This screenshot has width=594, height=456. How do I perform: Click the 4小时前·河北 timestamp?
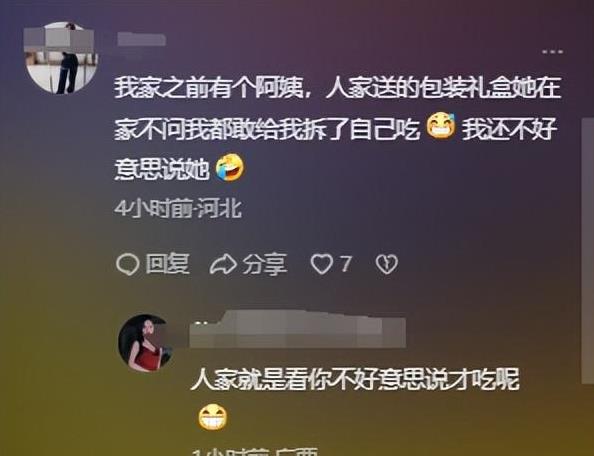(178, 209)
